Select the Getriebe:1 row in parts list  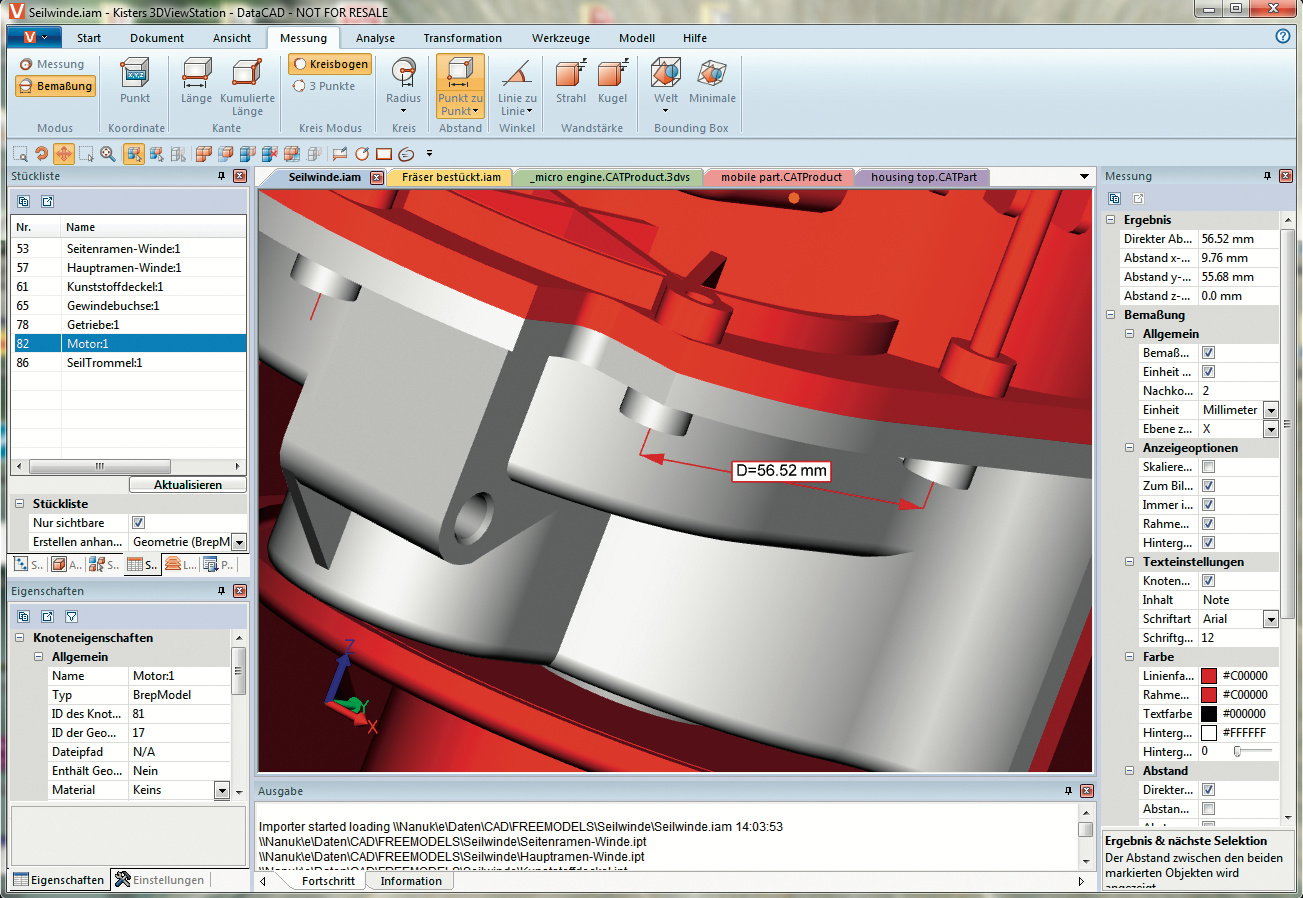click(x=92, y=324)
